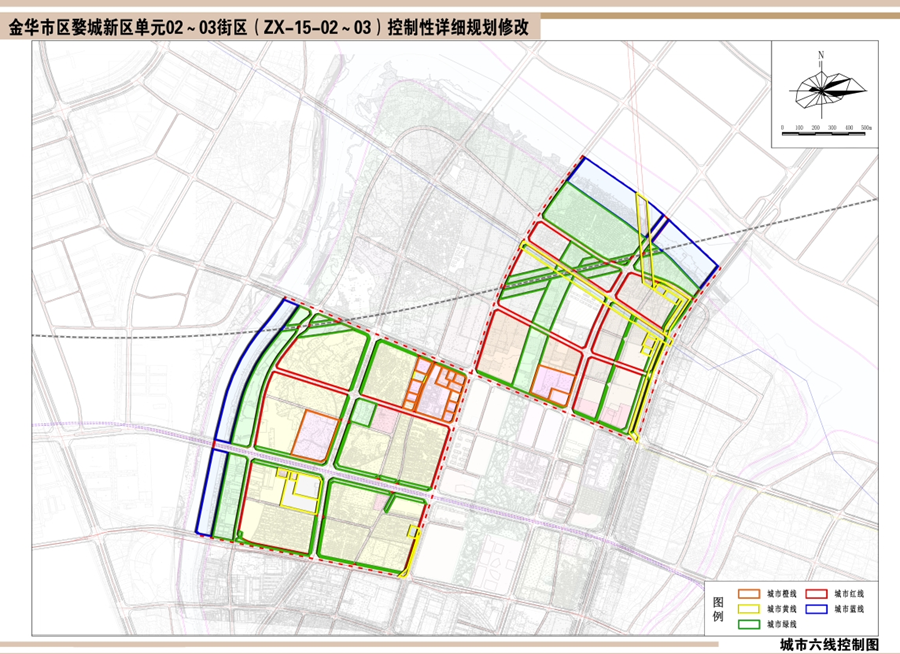Click the 城市蓝线 legend label
Image resolution: width=900 pixels, height=654 pixels.
pos(849,609)
